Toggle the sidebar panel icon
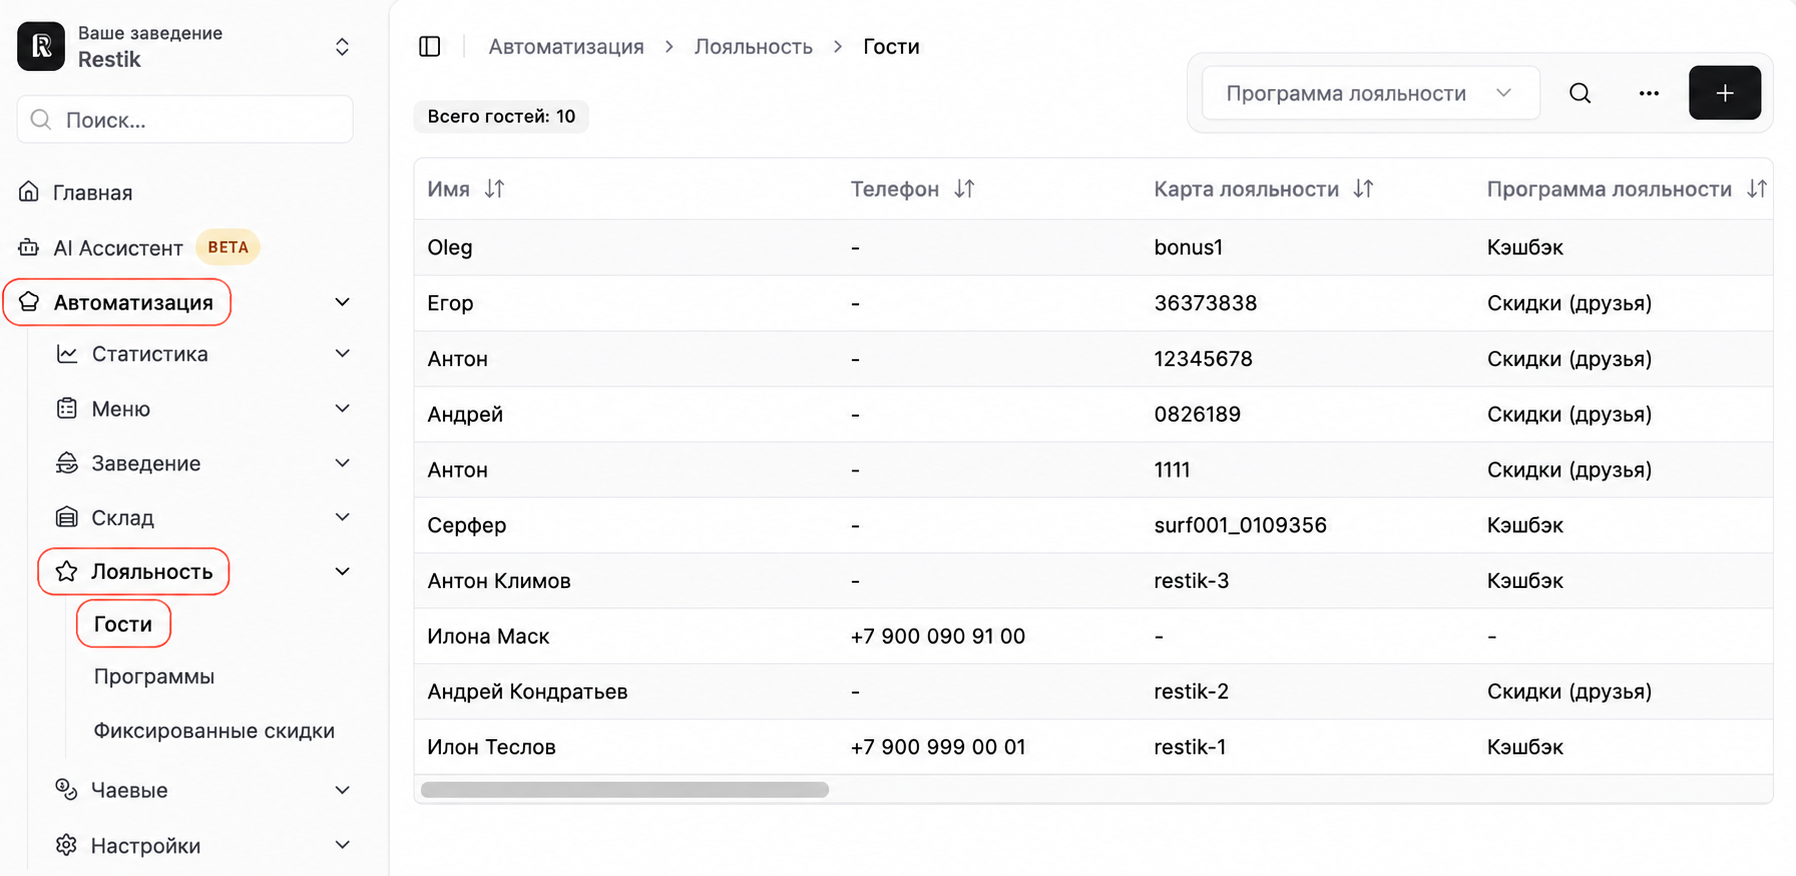Screen dimensions: 1796x876 click(x=430, y=47)
